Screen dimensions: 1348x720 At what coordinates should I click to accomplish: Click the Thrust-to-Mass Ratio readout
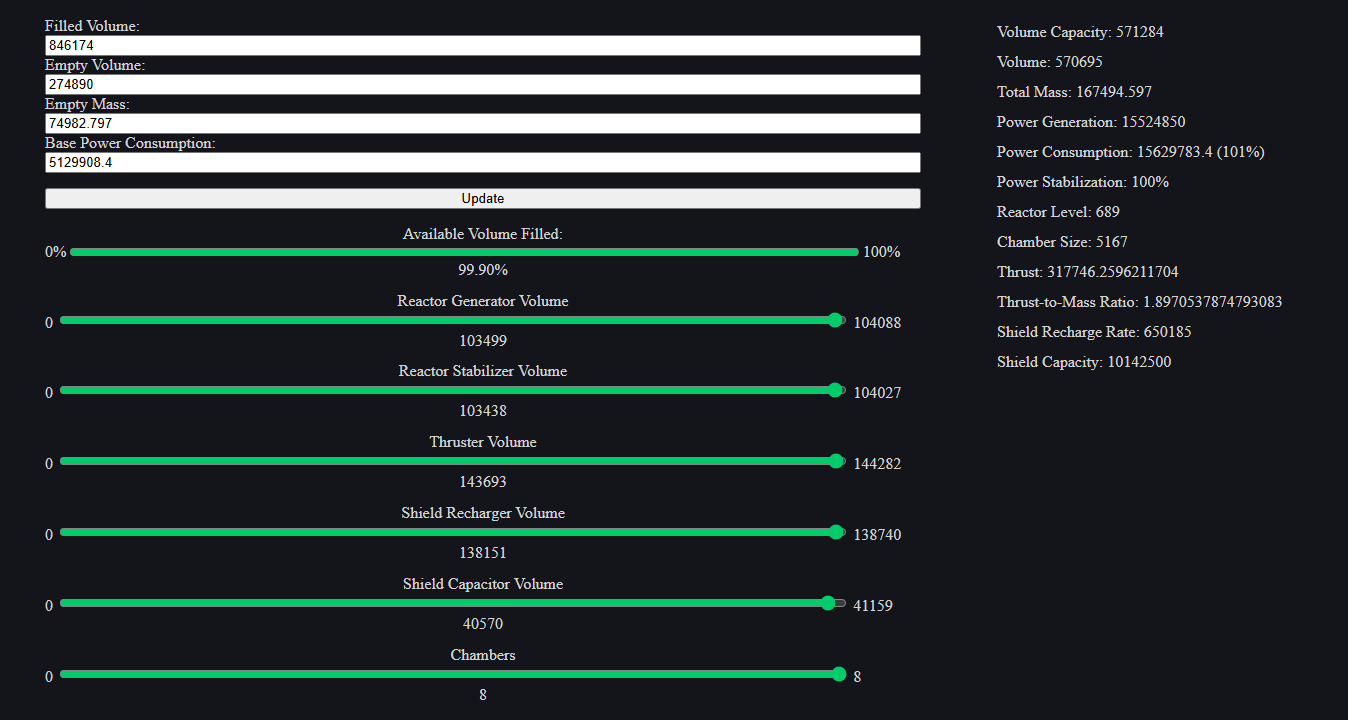point(1139,302)
